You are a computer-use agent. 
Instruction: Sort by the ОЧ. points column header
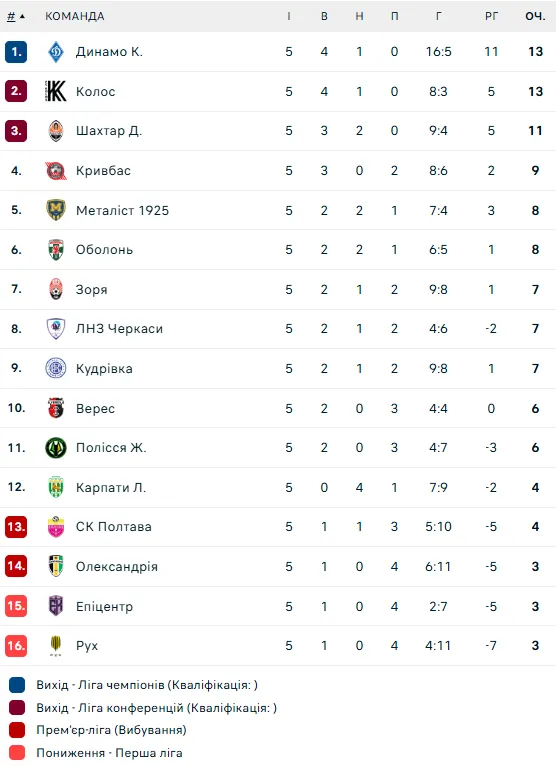pyautogui.click(x=535, y=16)
